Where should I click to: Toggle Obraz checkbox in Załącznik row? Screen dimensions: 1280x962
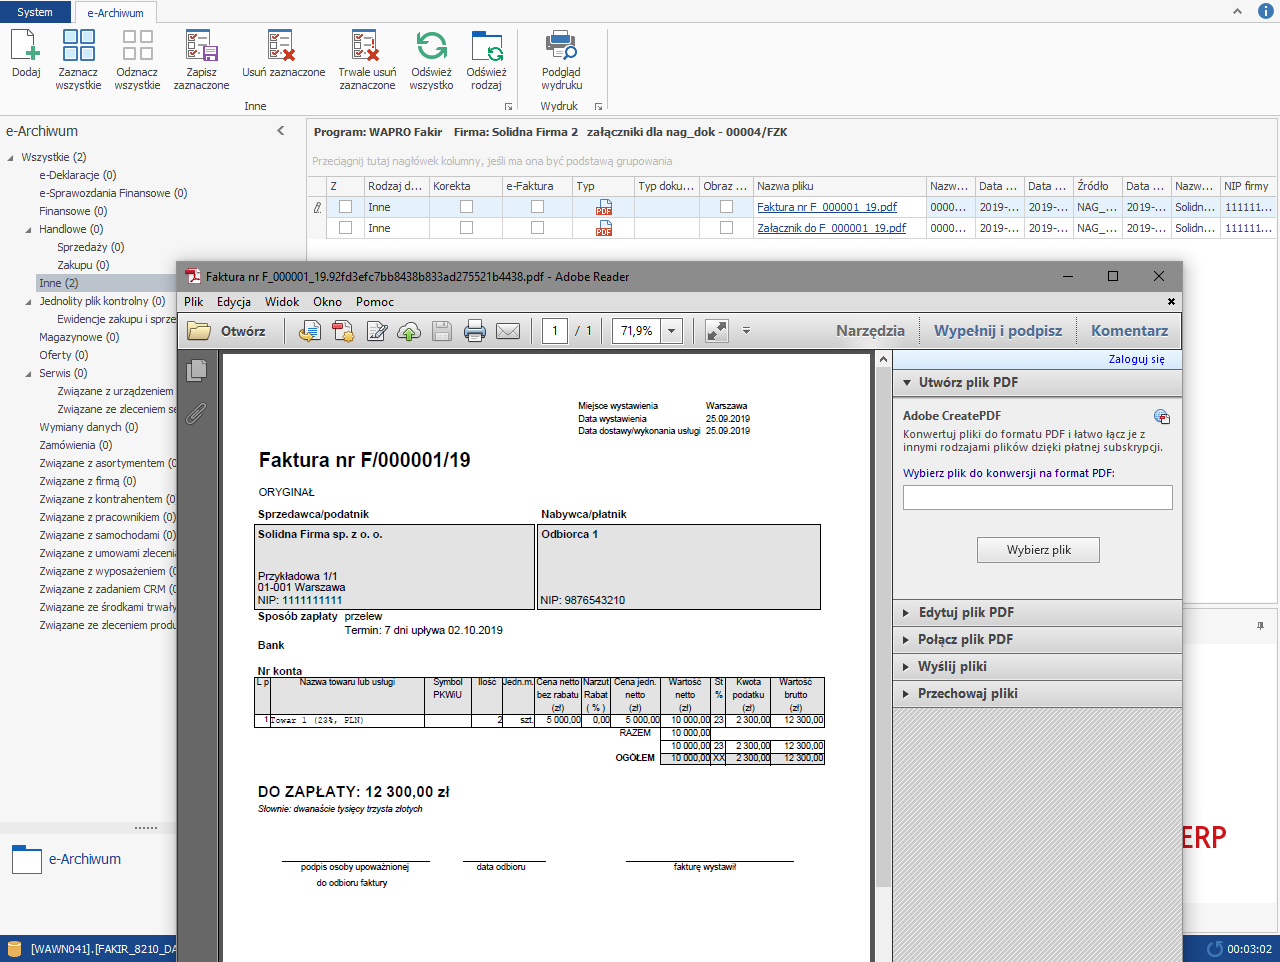tap(727, 228)
